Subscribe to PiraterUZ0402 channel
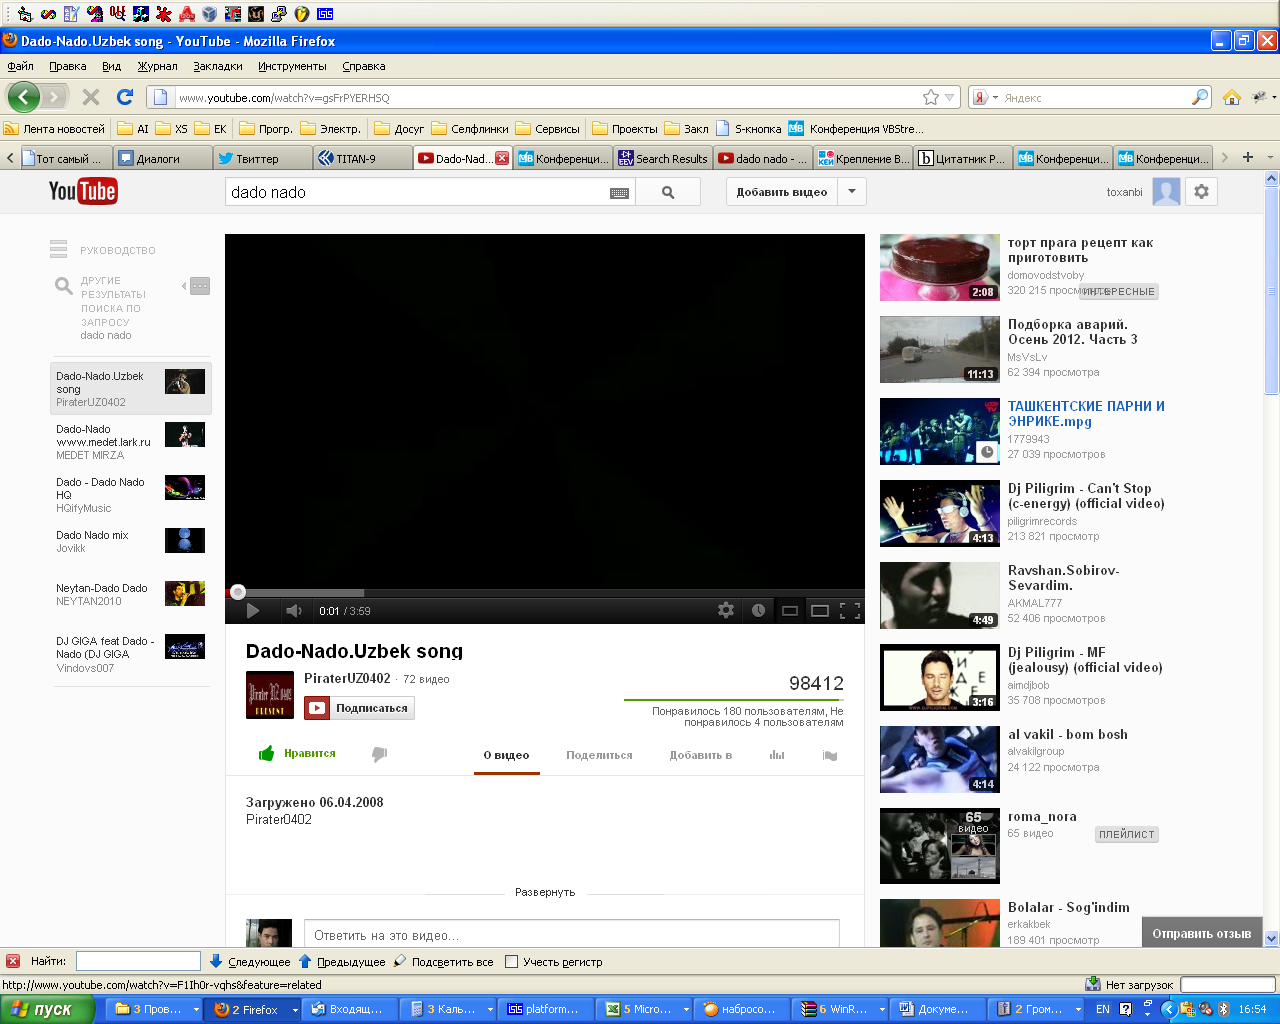 [360, 708]
